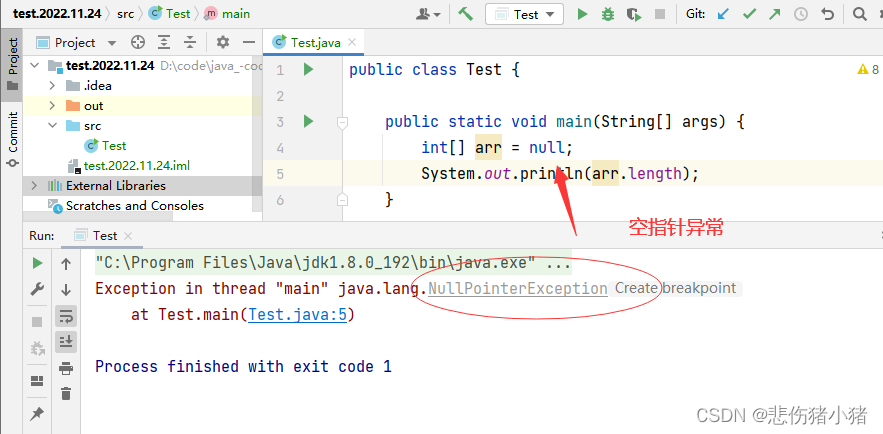Toggle Scroll to End in console
Image resolution: width=883 pixels, height=434 pixels.
(66, 342)
